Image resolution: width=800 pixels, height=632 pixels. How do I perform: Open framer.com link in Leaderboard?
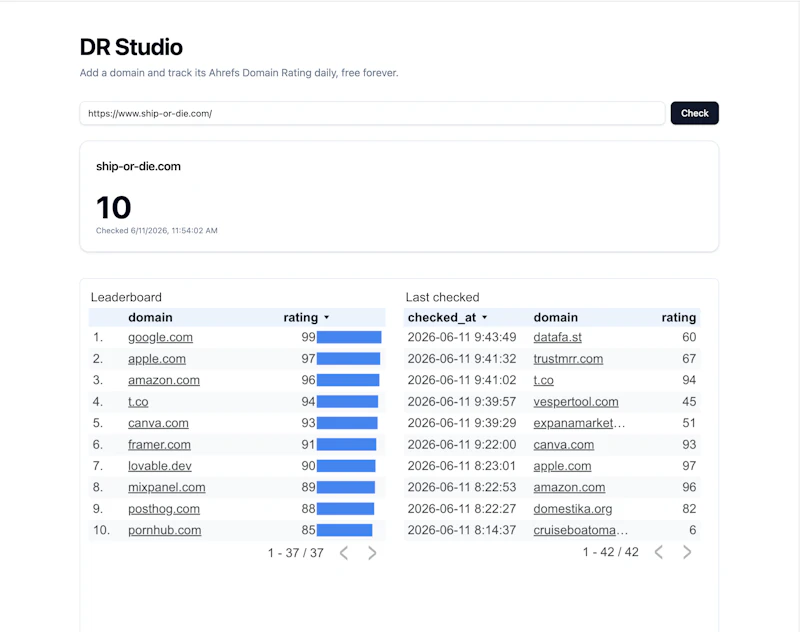159,444
